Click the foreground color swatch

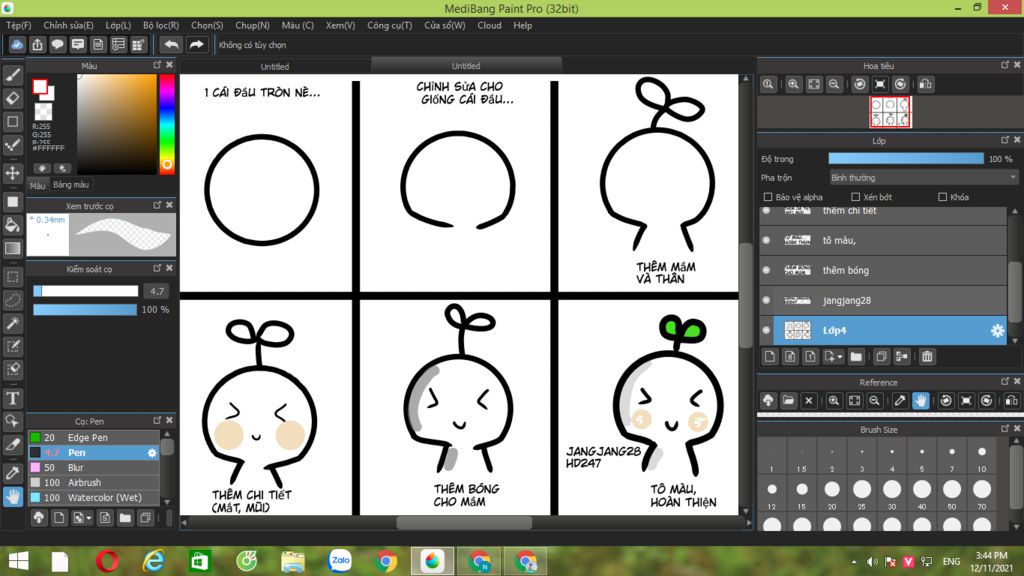(40, 87)
